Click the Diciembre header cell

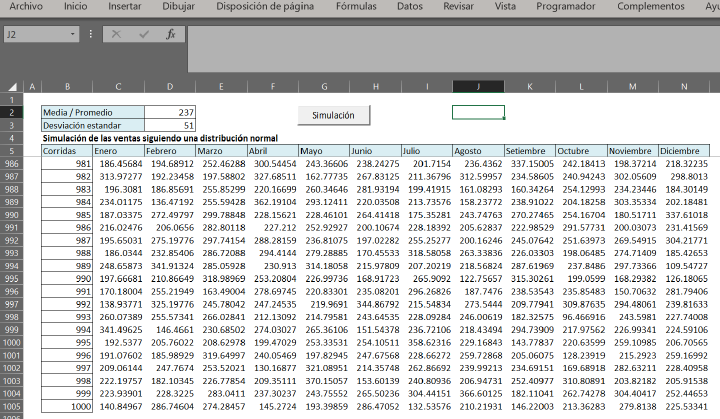click(x=684, y=150)
